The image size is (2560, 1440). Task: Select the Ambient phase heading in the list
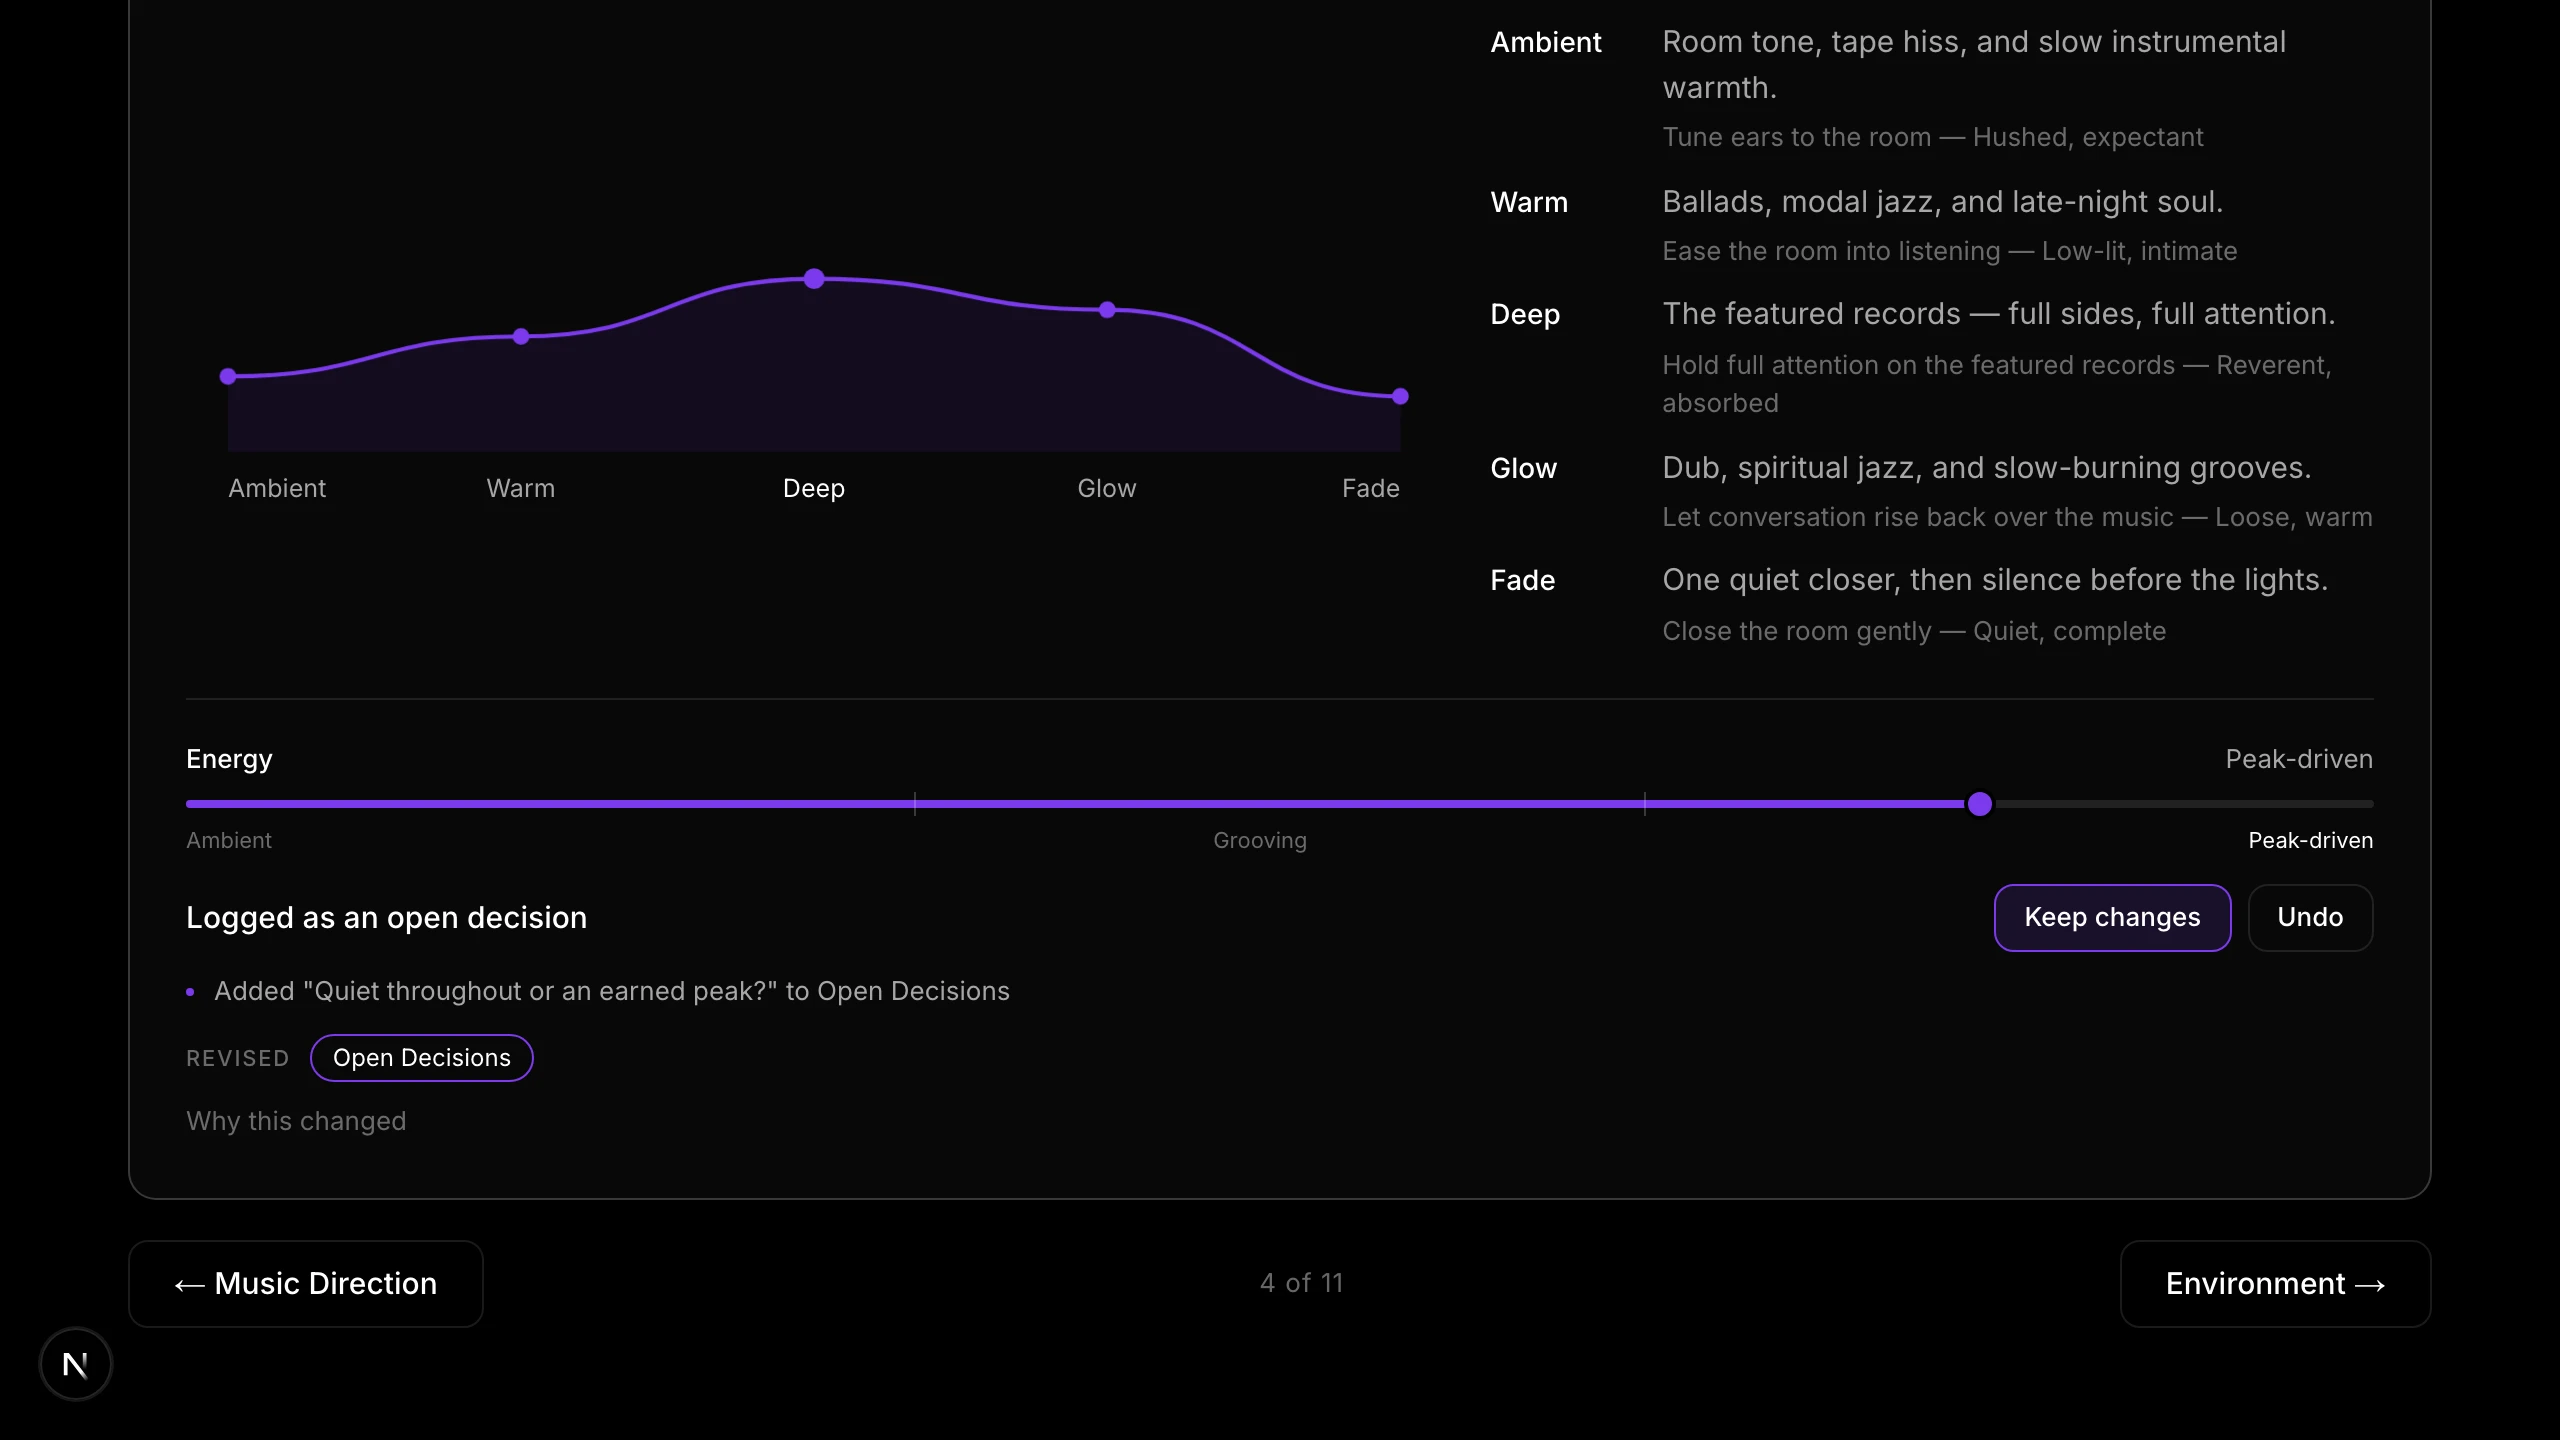pyautogui.click(x=1545, y=42)
